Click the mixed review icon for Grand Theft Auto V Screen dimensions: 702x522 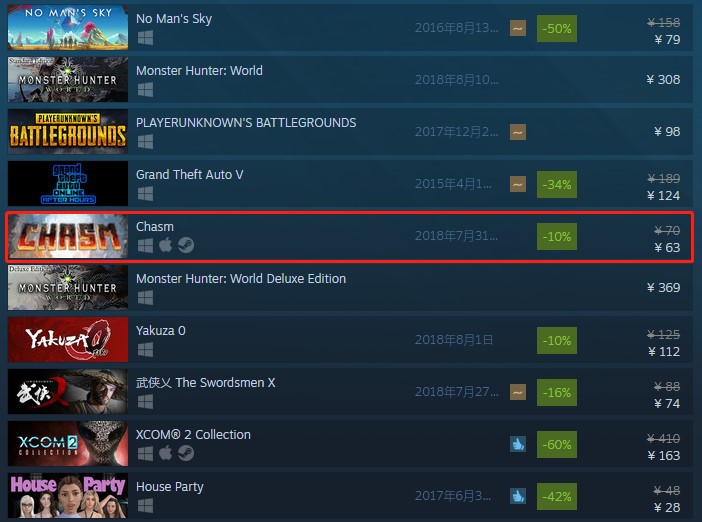(518, 184)
